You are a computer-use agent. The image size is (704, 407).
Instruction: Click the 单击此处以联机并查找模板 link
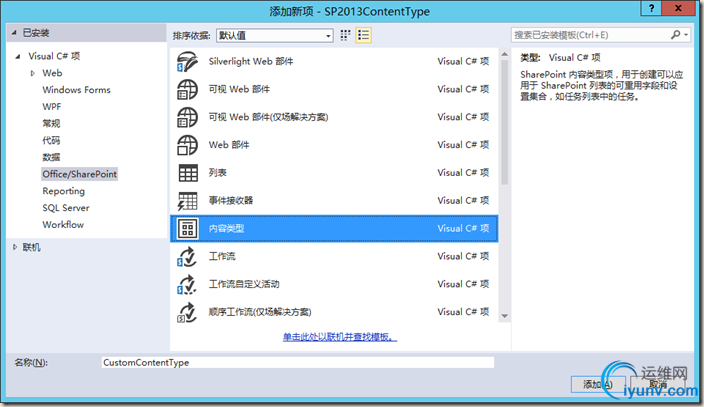point(340,336)
